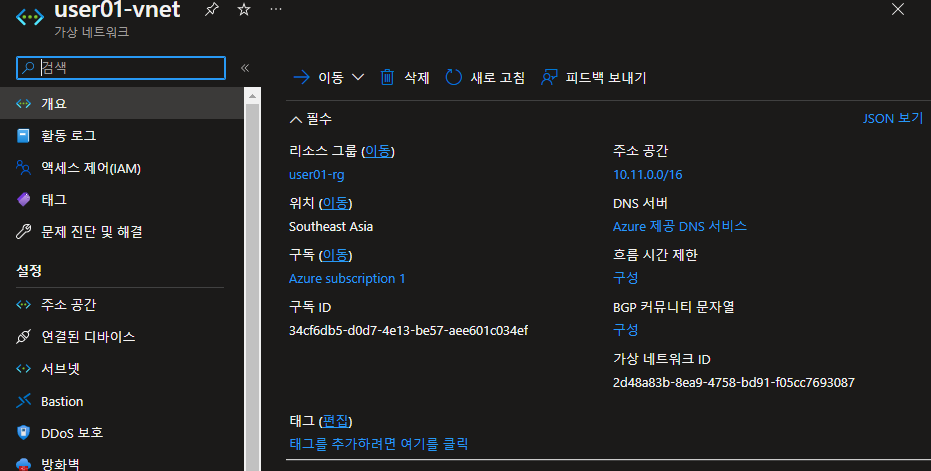Click the virtual network icon beside title
Image resolution: width=931 pixels, height=471 pixels.
(x=30, y=17)
